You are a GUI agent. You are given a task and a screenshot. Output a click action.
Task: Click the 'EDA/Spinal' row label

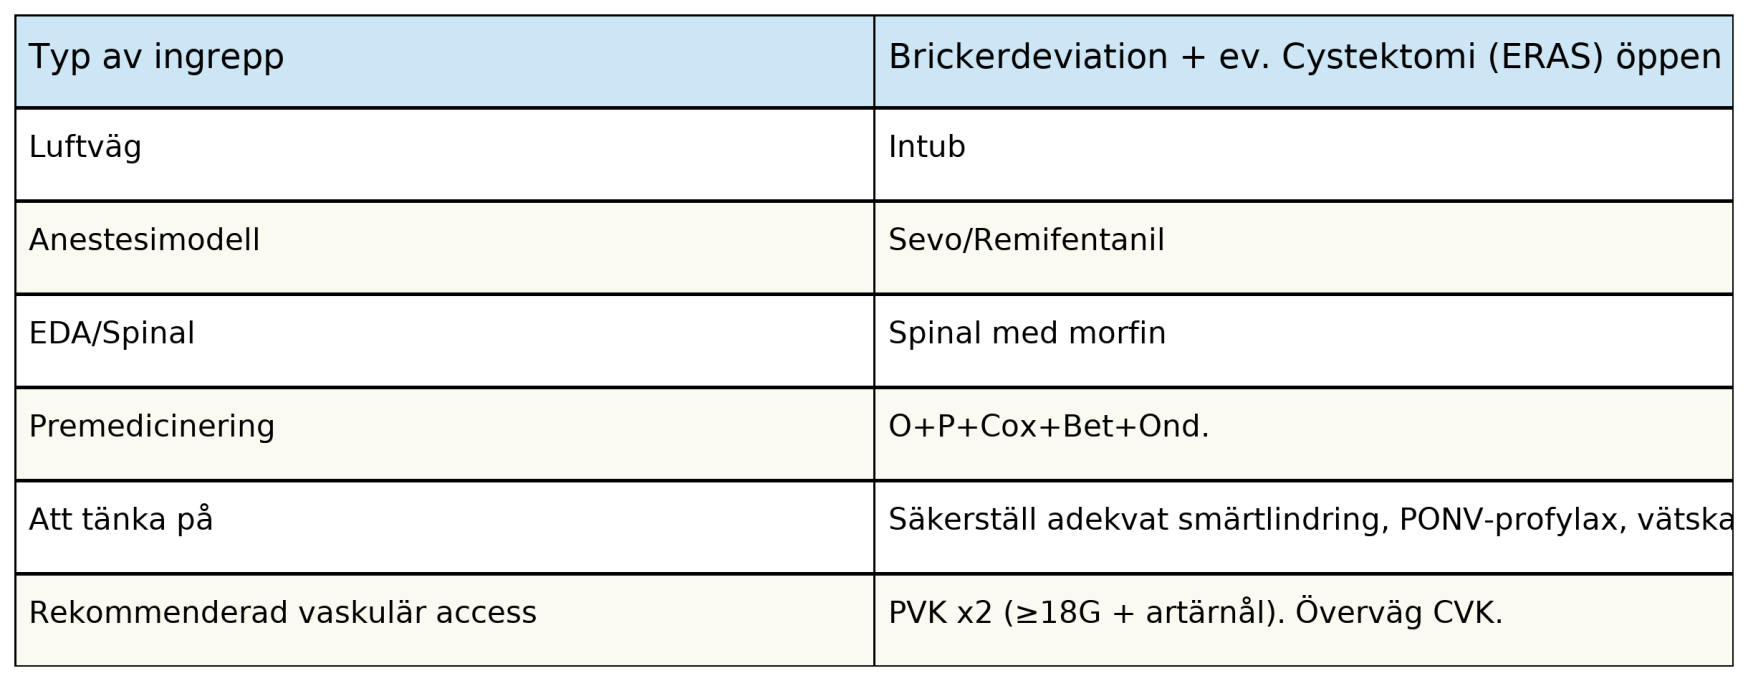[112, 334]
